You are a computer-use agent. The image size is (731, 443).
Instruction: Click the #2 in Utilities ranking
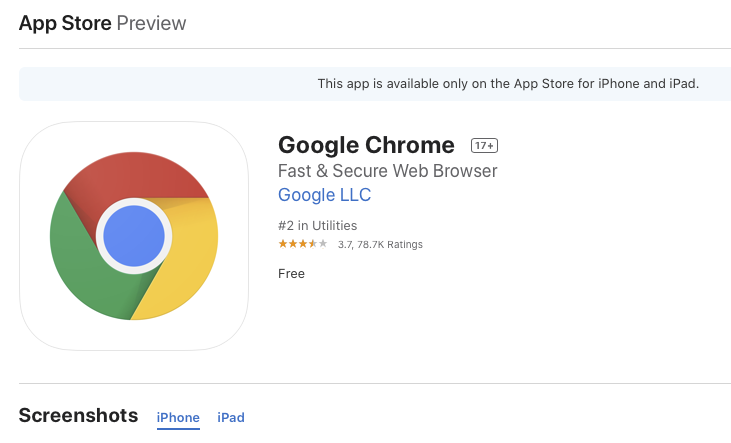click(x=317, y=226)
